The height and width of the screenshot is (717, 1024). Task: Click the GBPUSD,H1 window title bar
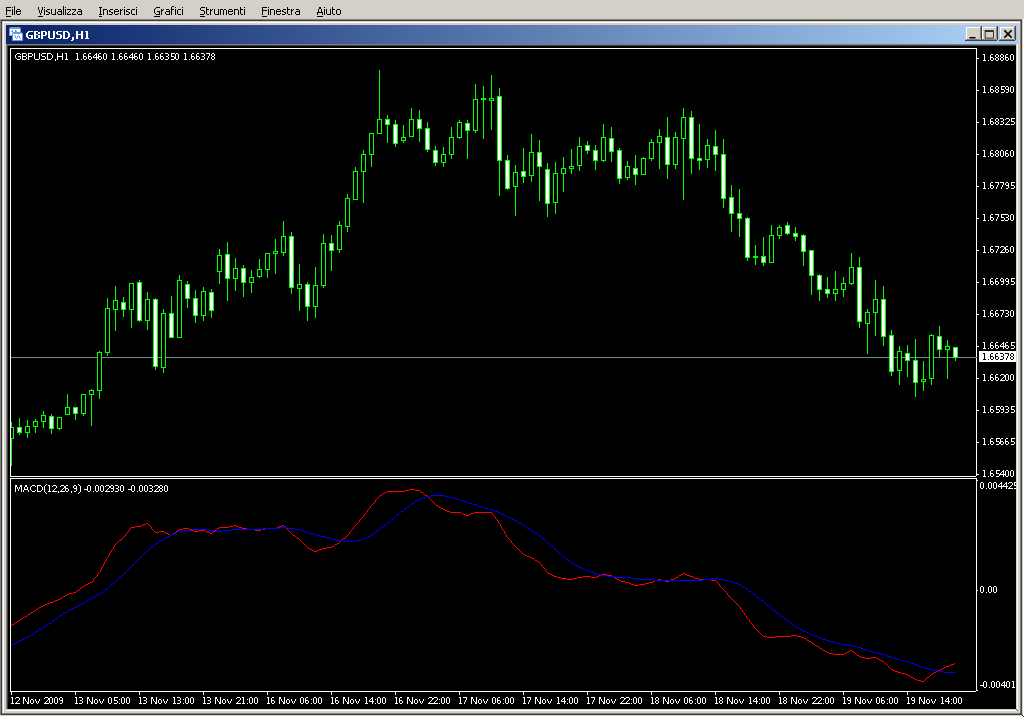(x=500, y=34)
